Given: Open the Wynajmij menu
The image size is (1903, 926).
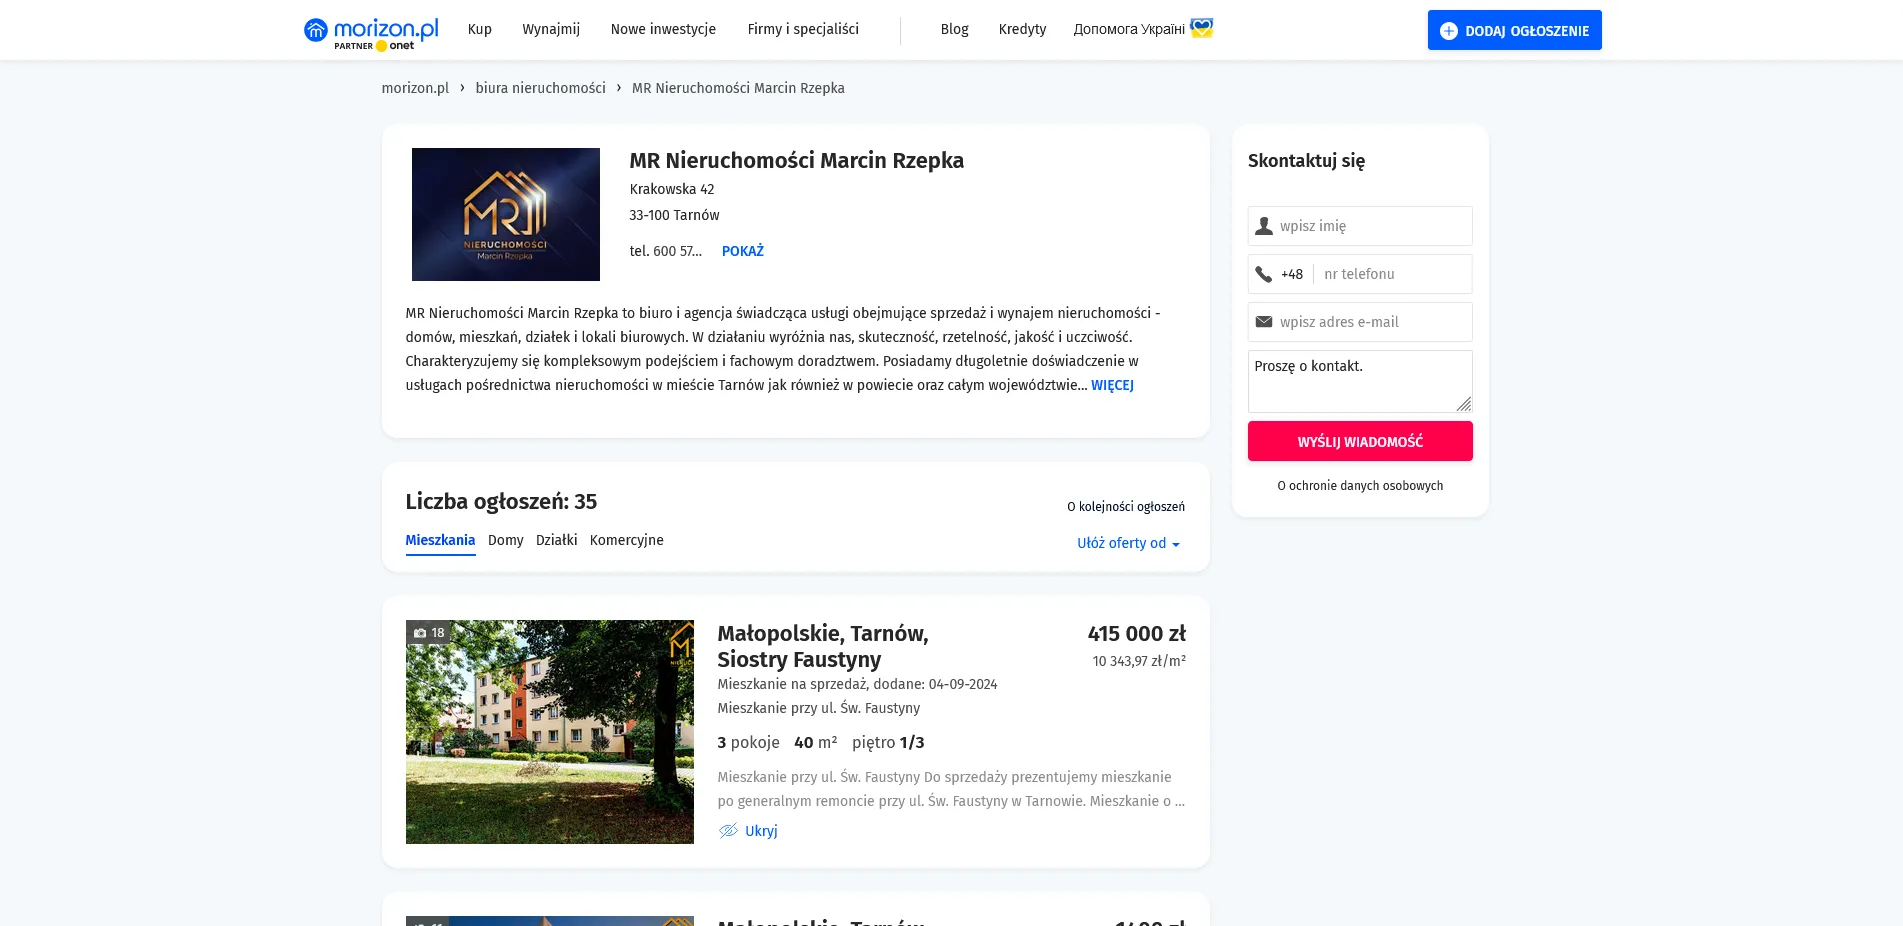Looking at the screenshot, I should [551, 29].
